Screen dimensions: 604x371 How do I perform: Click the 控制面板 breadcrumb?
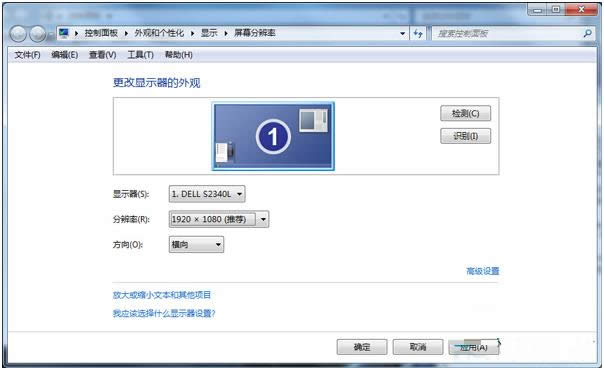tap(101, 33)
